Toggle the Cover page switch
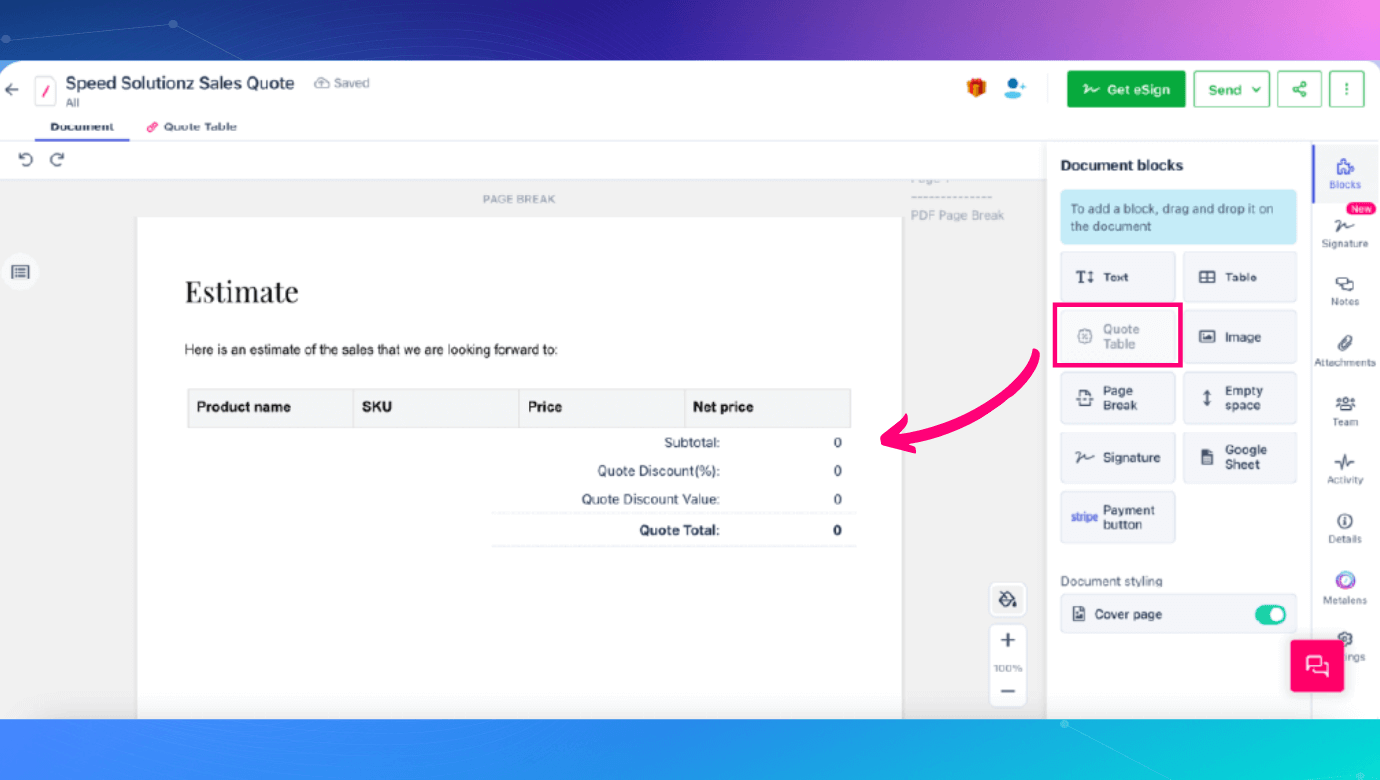Image resolution: width=1380 pixels, height=780 pixels. [x=1270, y=614]
